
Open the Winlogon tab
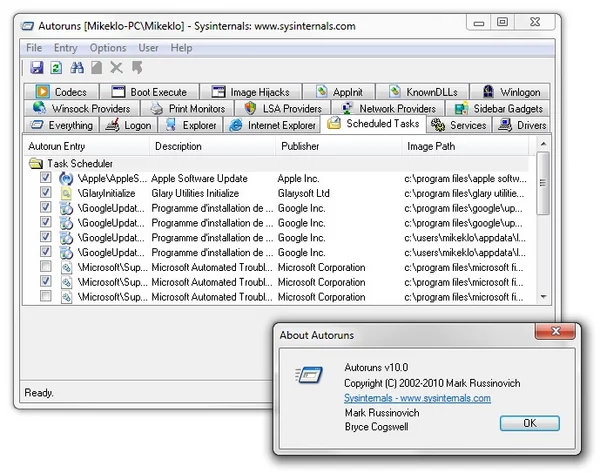[x=510, y=92]
